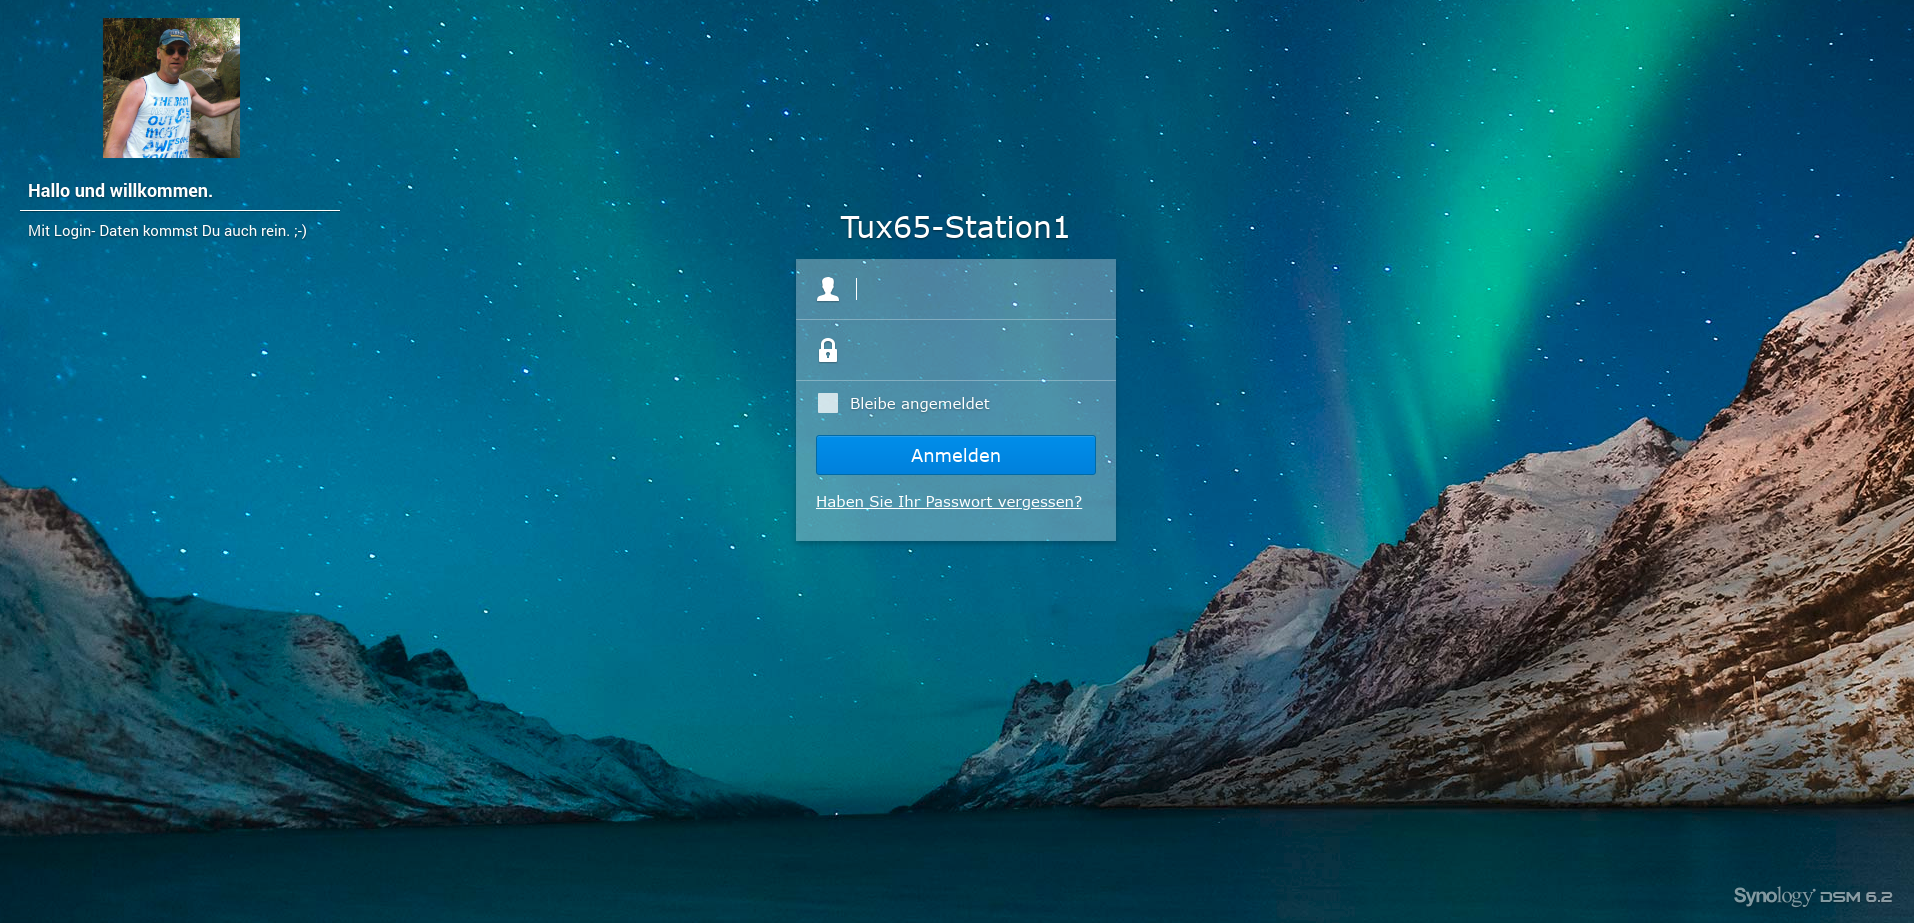Viewport: 1914px width, 923px height.
Task: Click the Synology logo
Action: 1772,896
